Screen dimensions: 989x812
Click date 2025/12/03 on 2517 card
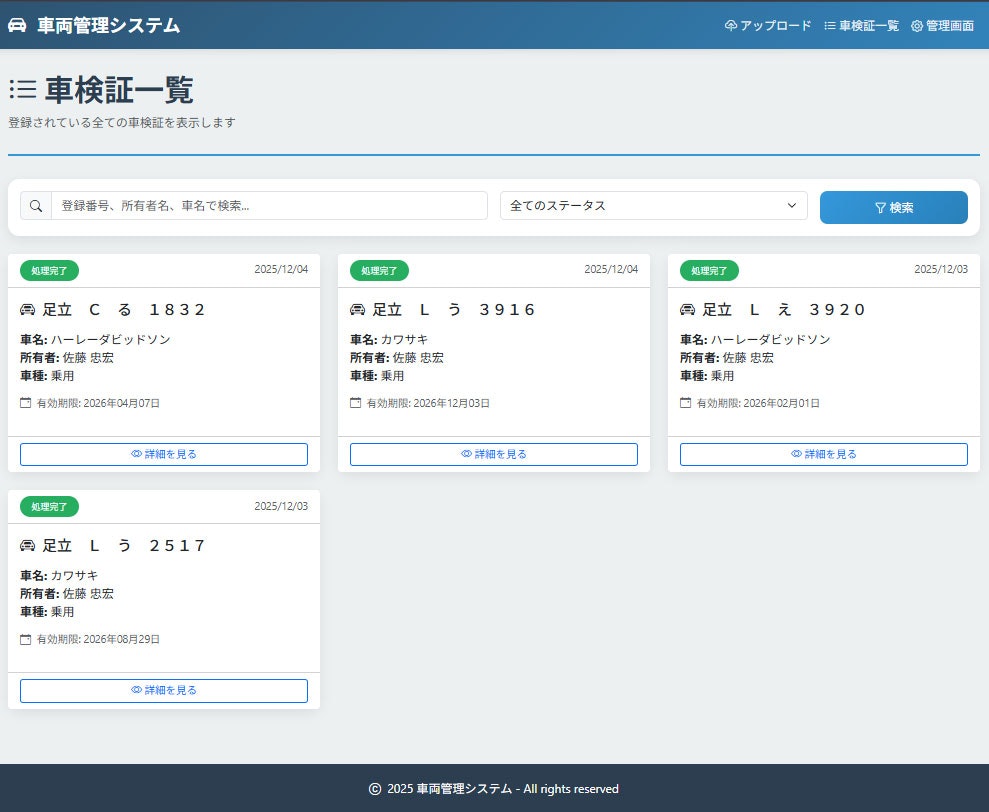coord(281,506)
